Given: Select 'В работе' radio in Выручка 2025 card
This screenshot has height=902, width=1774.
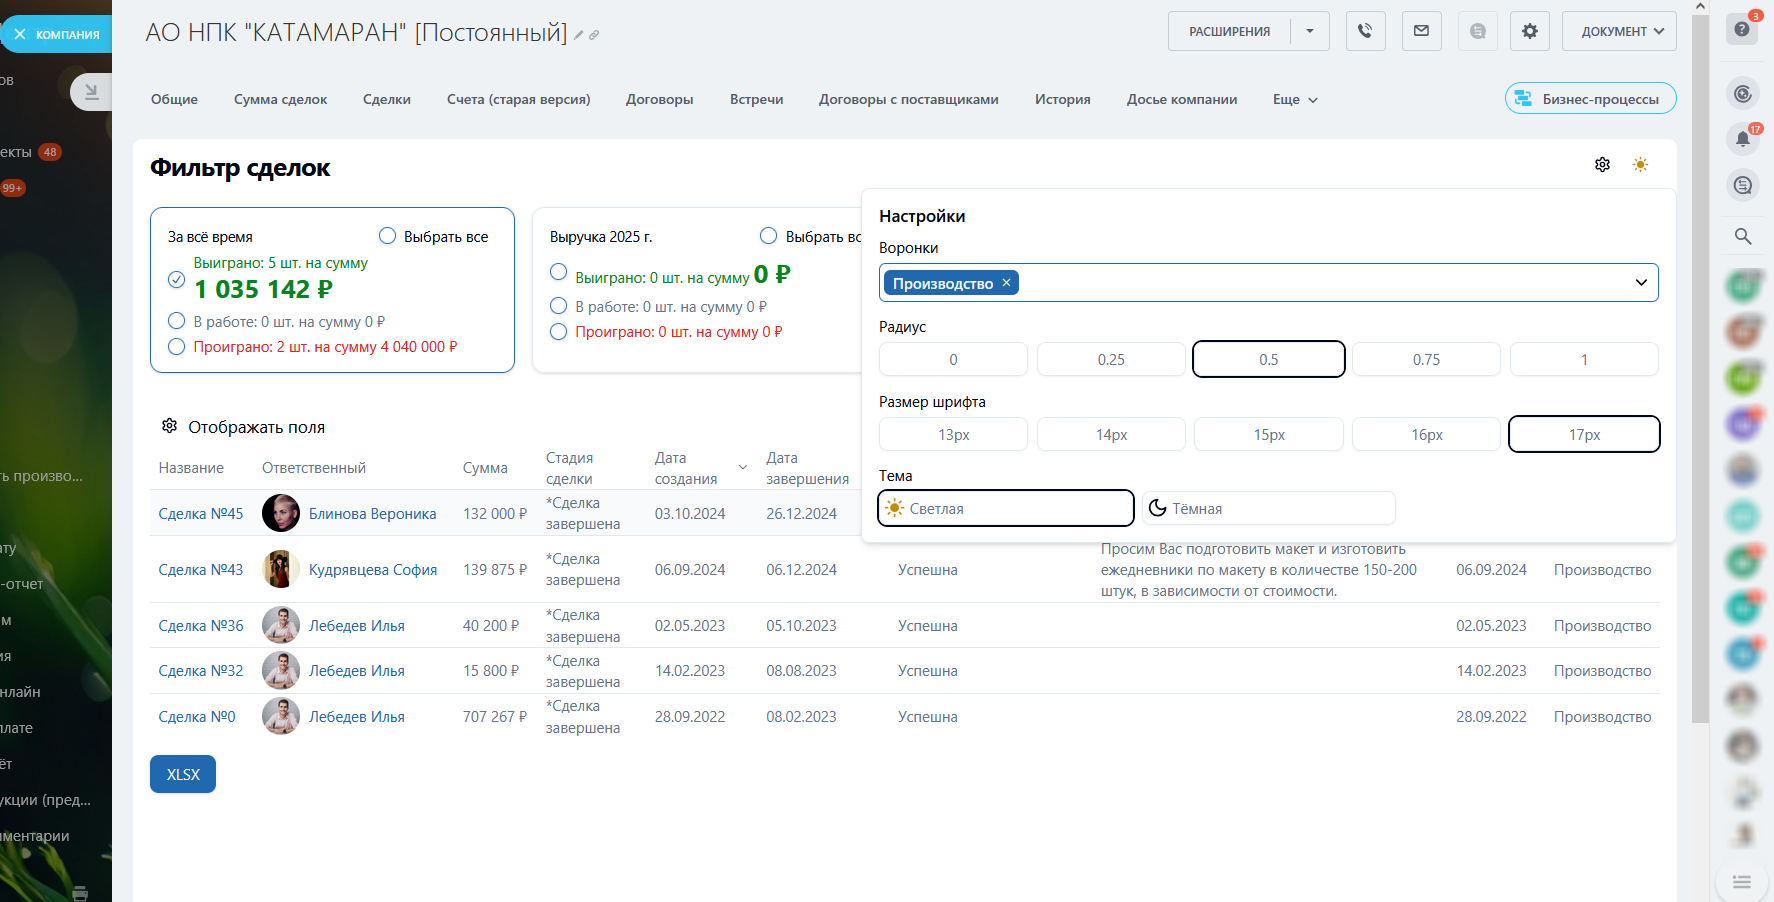Looking at the screenshot, I should [x=559, y=306].
